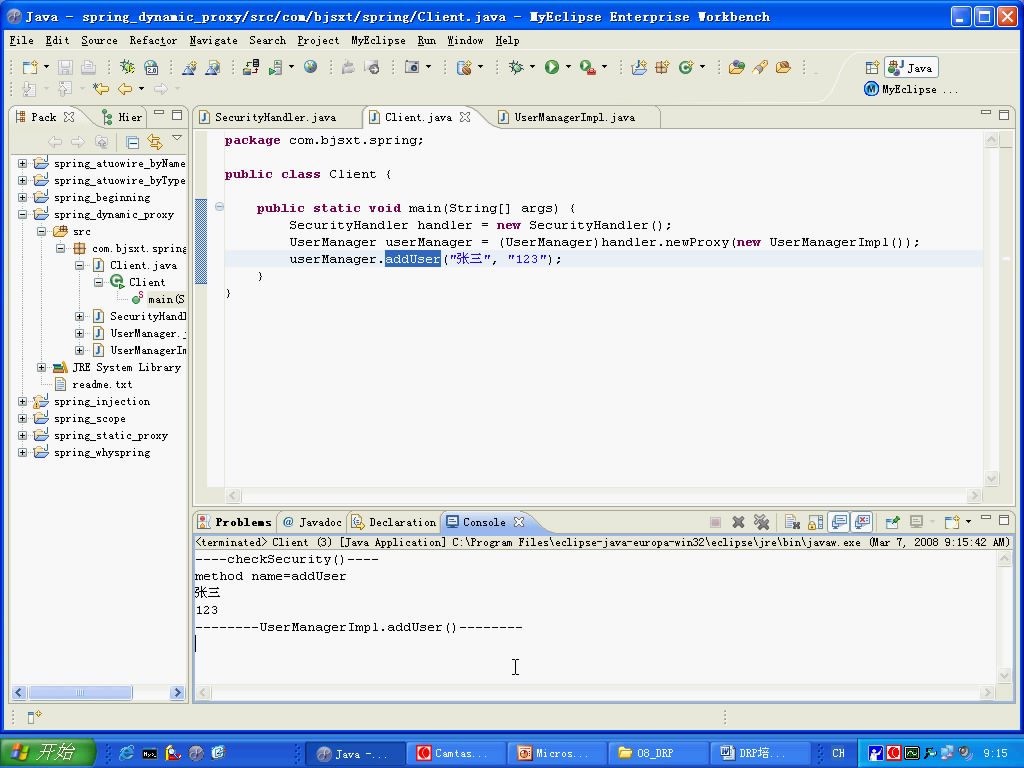
Task: Toggle Link with Editor in Package Explorer
Action: (154, 142)
